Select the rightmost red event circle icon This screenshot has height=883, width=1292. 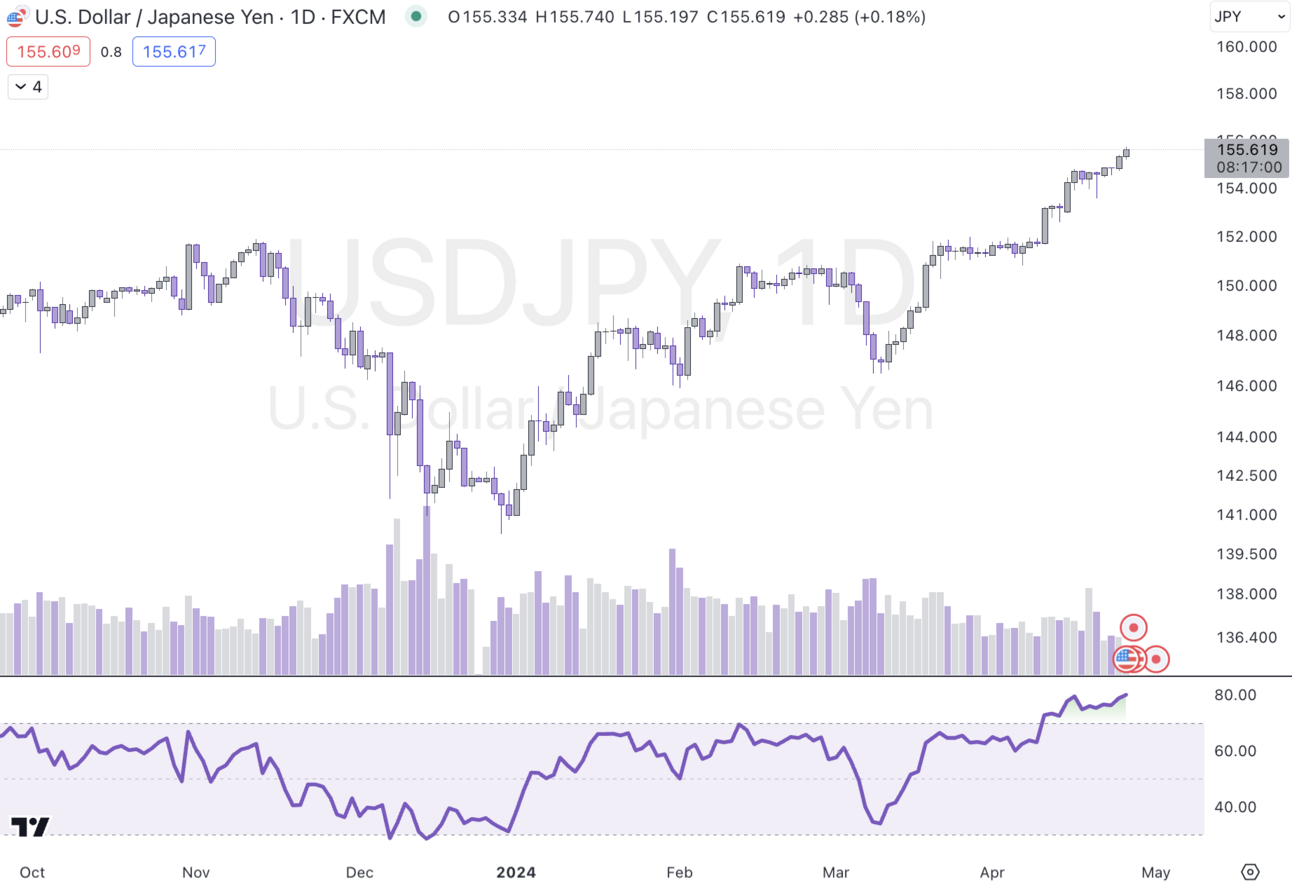point(1155,659)
